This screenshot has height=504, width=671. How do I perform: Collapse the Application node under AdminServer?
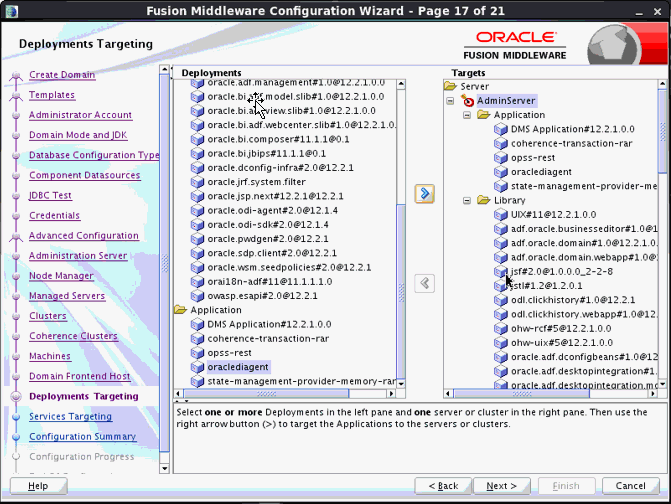click(467, 115)
